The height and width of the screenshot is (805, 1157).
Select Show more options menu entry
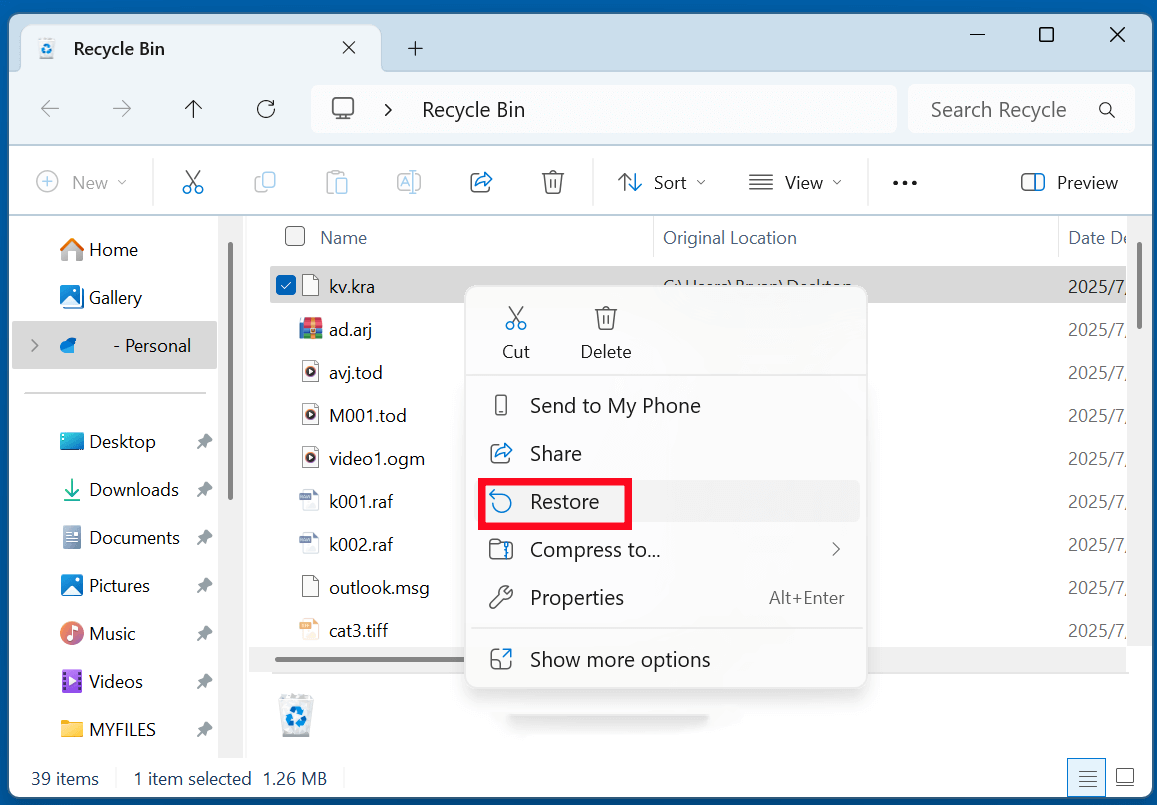[x=620, y=660]
